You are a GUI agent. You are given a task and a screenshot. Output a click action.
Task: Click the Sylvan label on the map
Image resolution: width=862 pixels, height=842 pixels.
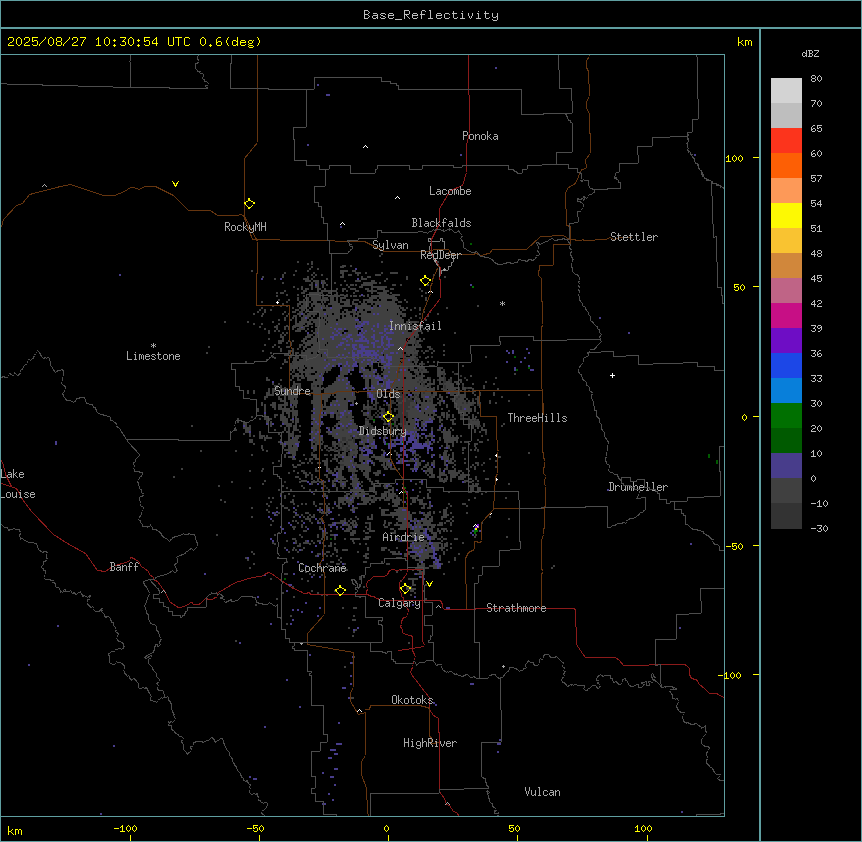point(390,245)
